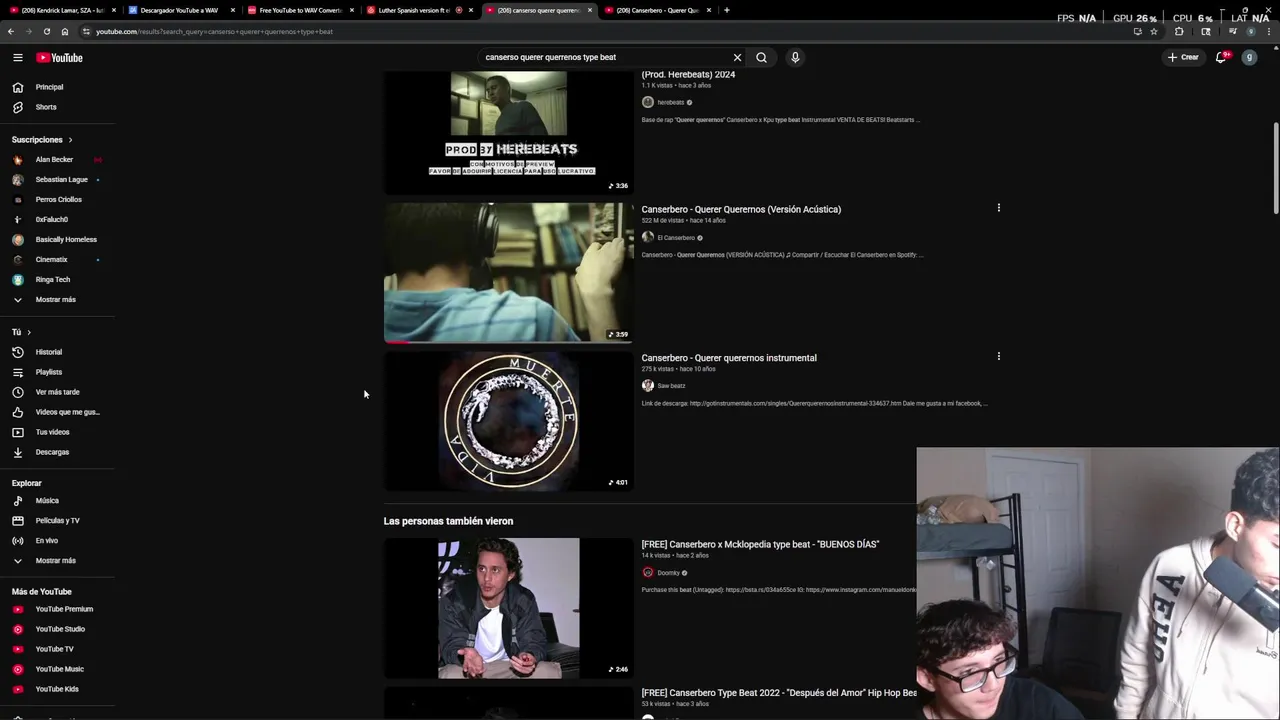Image resolution: width=1280 pixels, height=720 pixels.
Task: Start voice search with microphone
Action: 795,57
